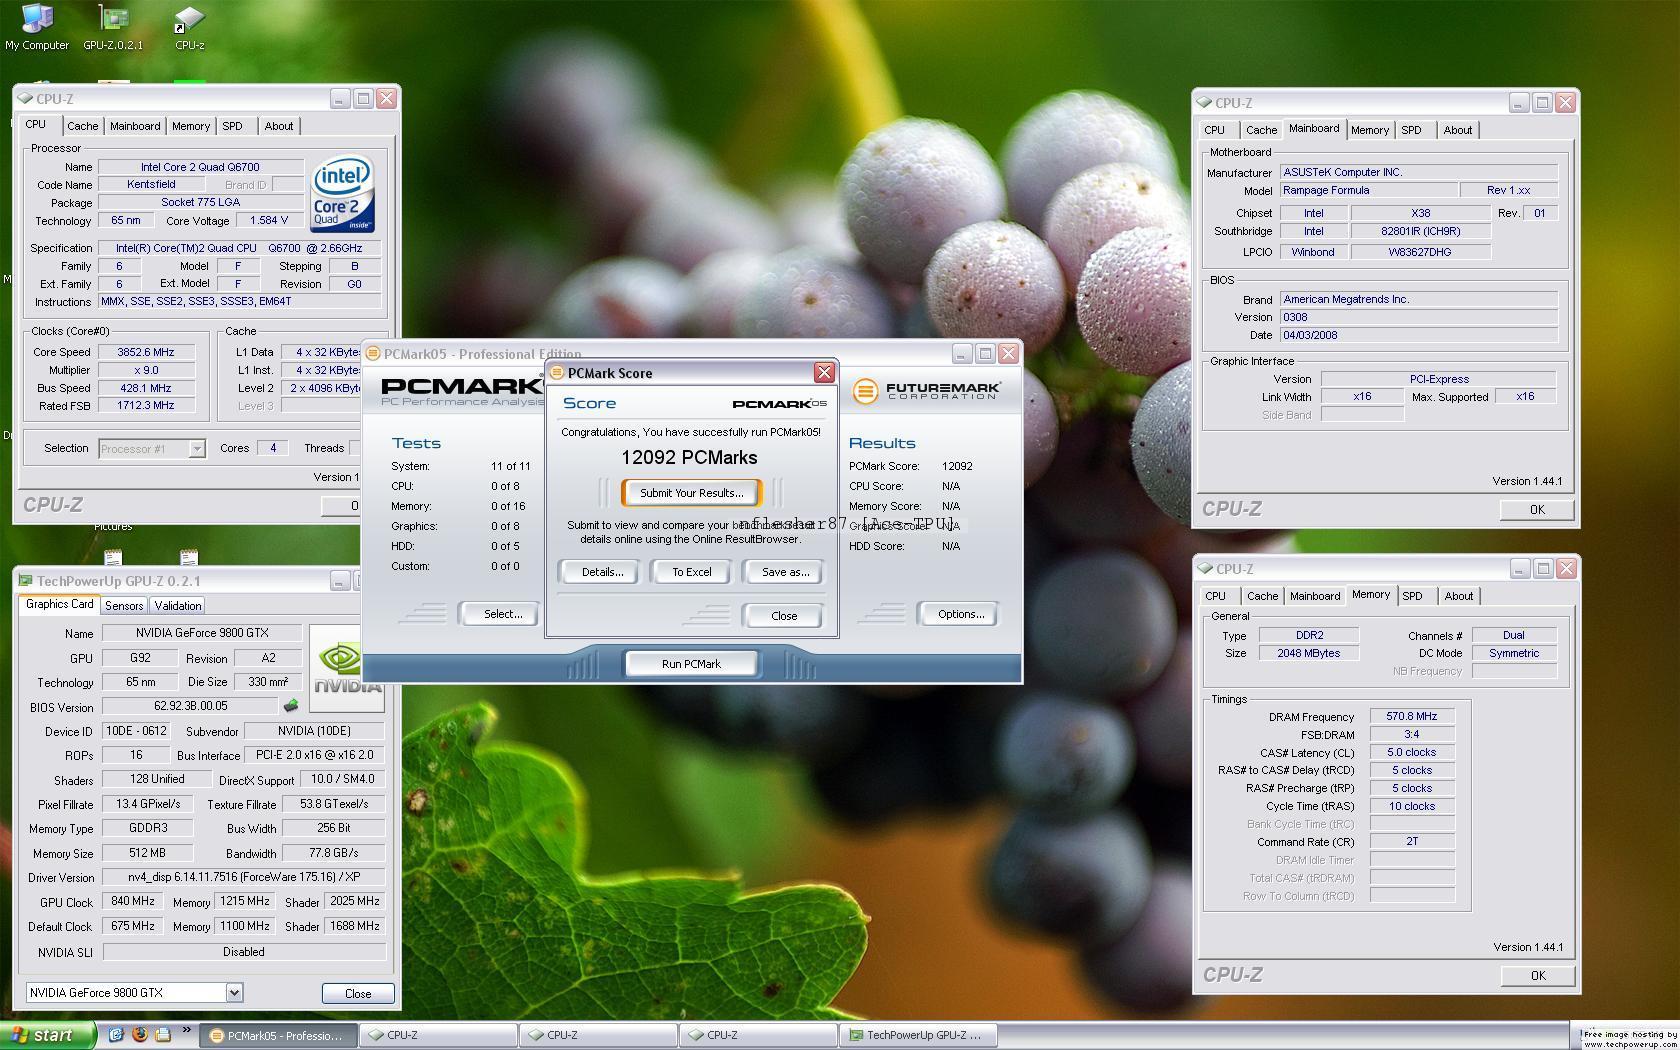Viewport: 1680px width, 1050px height.
Task: Click the FSB:DRAM 3:4 value
Action: coord(1411,734)
